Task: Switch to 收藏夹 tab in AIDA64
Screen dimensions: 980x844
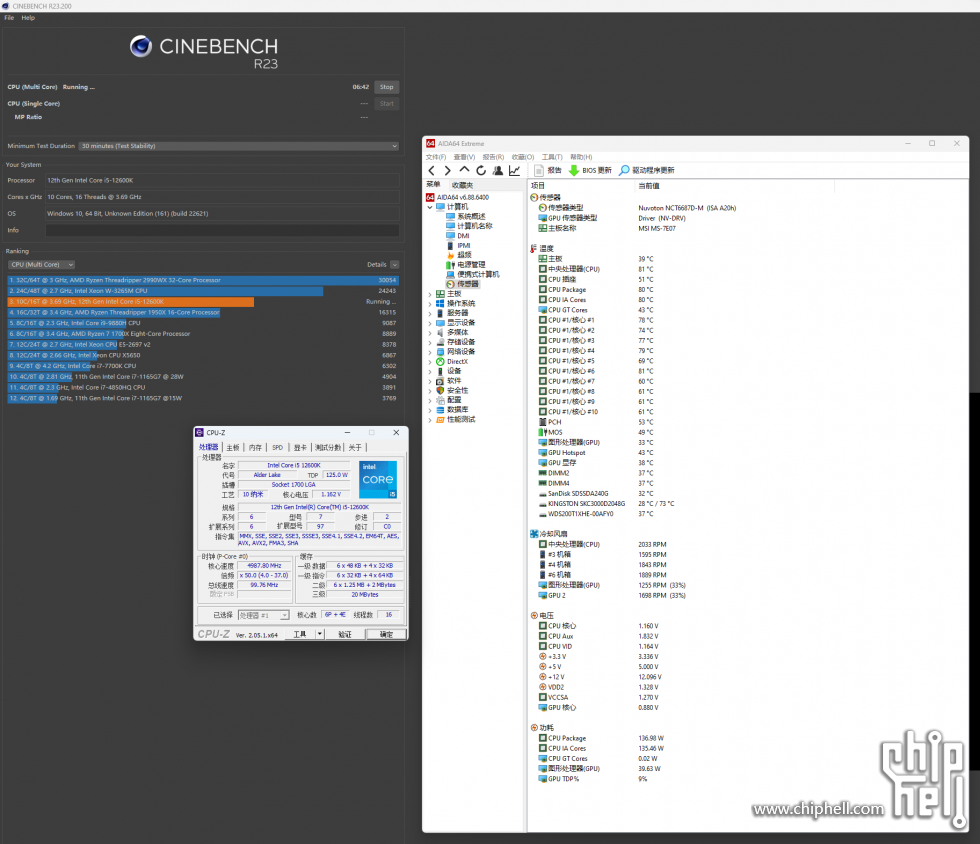Action: [x=462, y=185]
